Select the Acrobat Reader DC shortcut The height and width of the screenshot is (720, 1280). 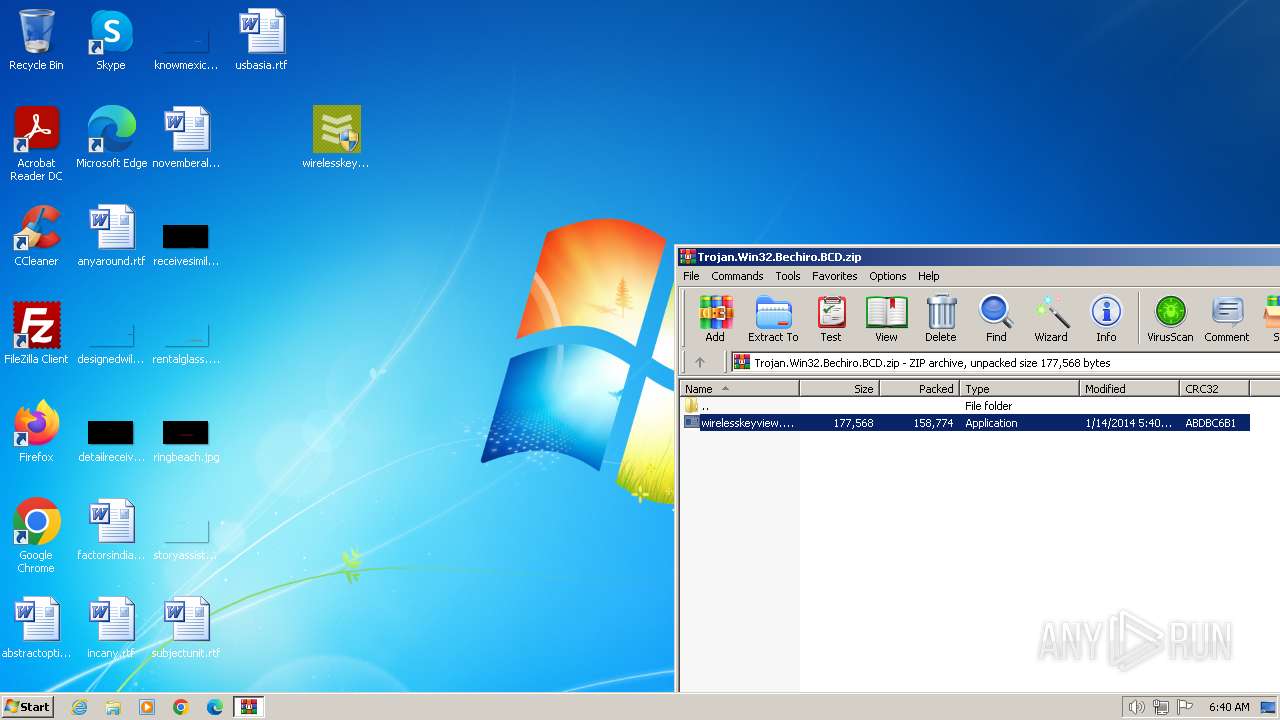(x=36, y=144)
